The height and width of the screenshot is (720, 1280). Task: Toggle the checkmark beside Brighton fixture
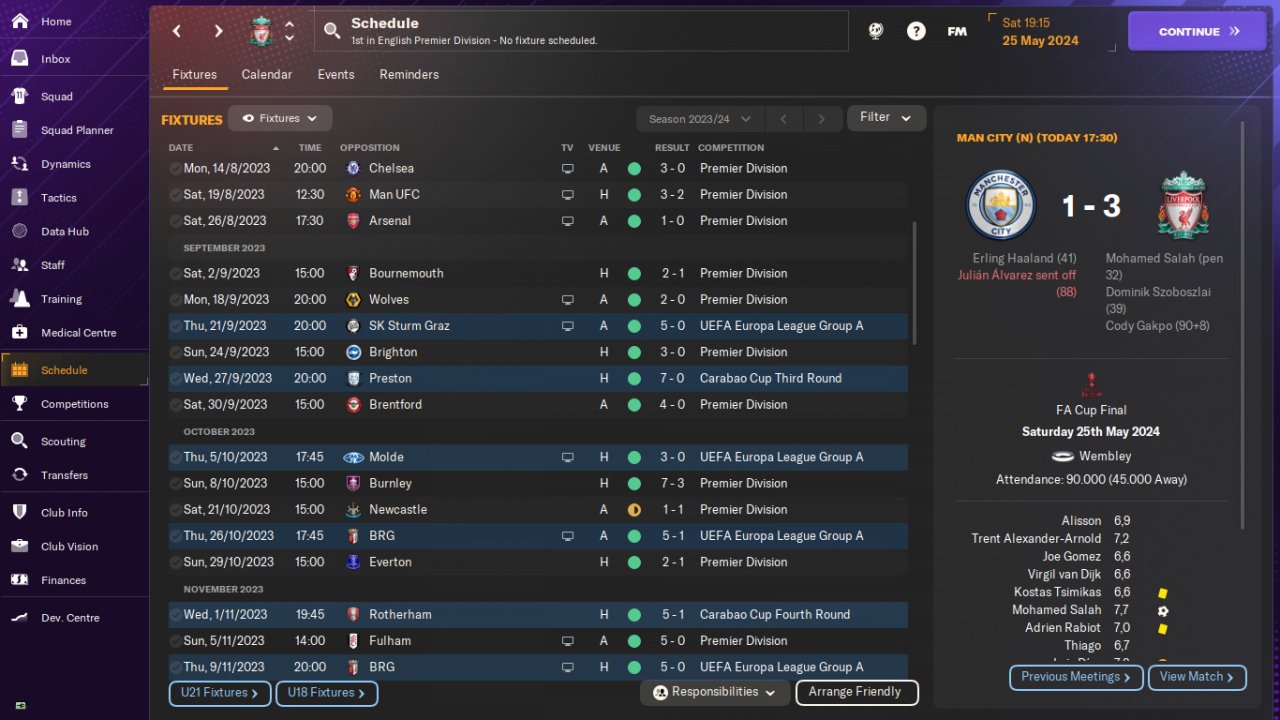[x=176, y=352]
